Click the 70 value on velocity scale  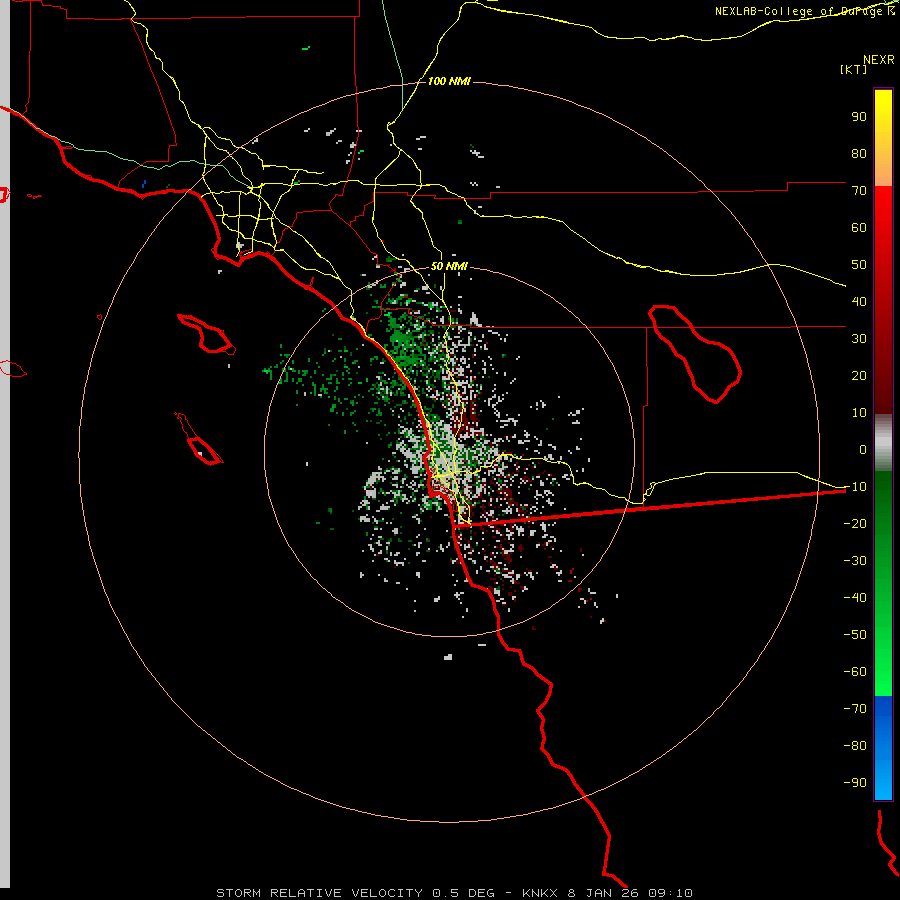(x=859, y=191)
